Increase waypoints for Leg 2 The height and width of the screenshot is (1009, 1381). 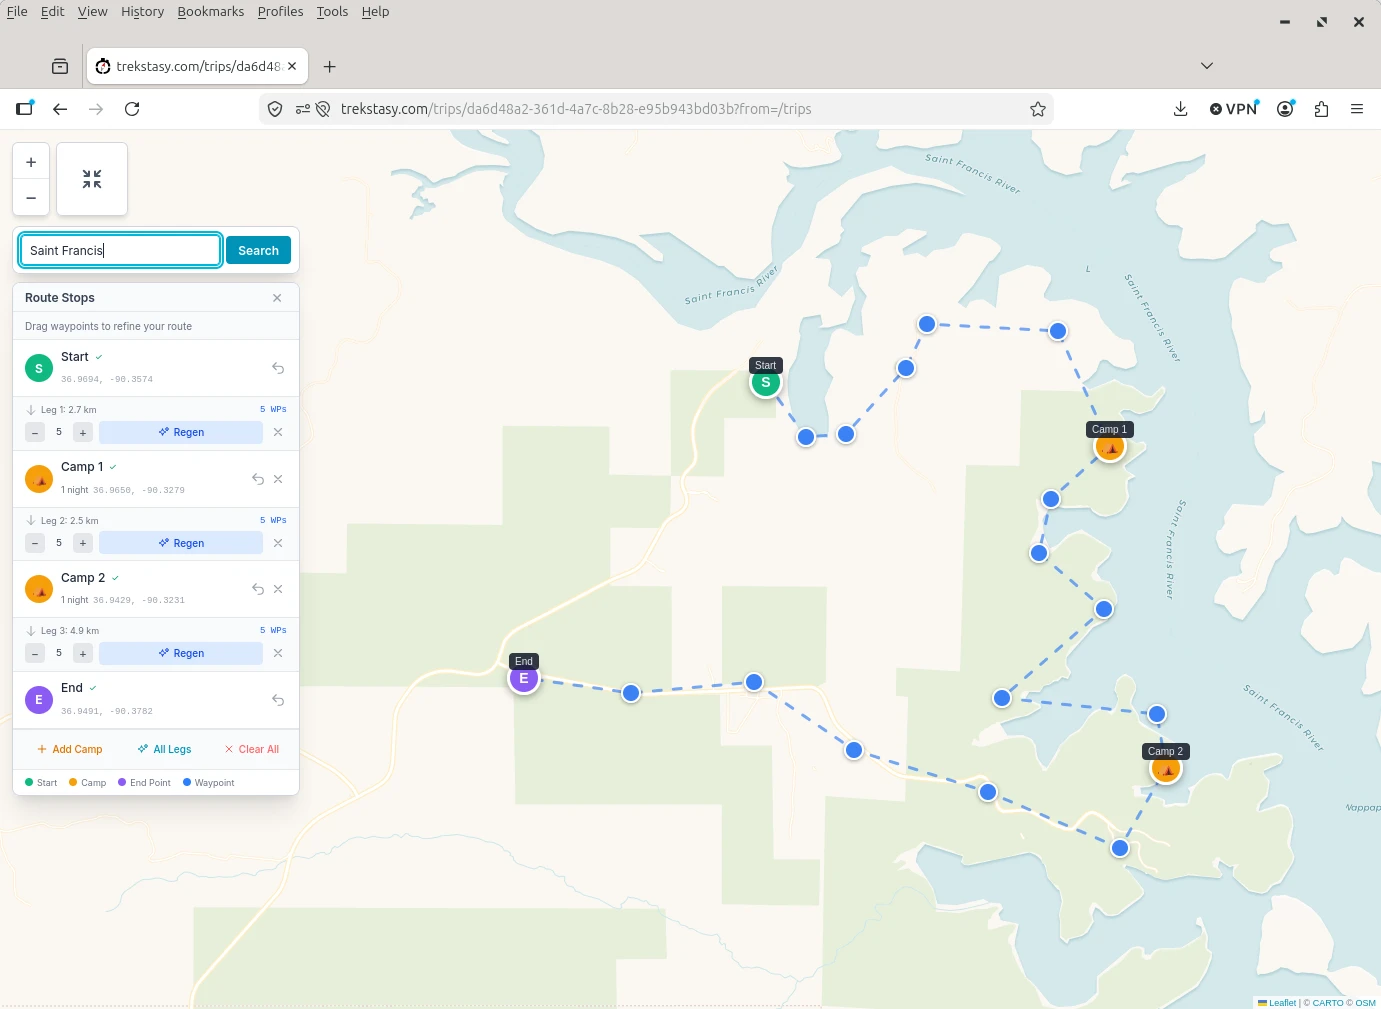(83, 543)
